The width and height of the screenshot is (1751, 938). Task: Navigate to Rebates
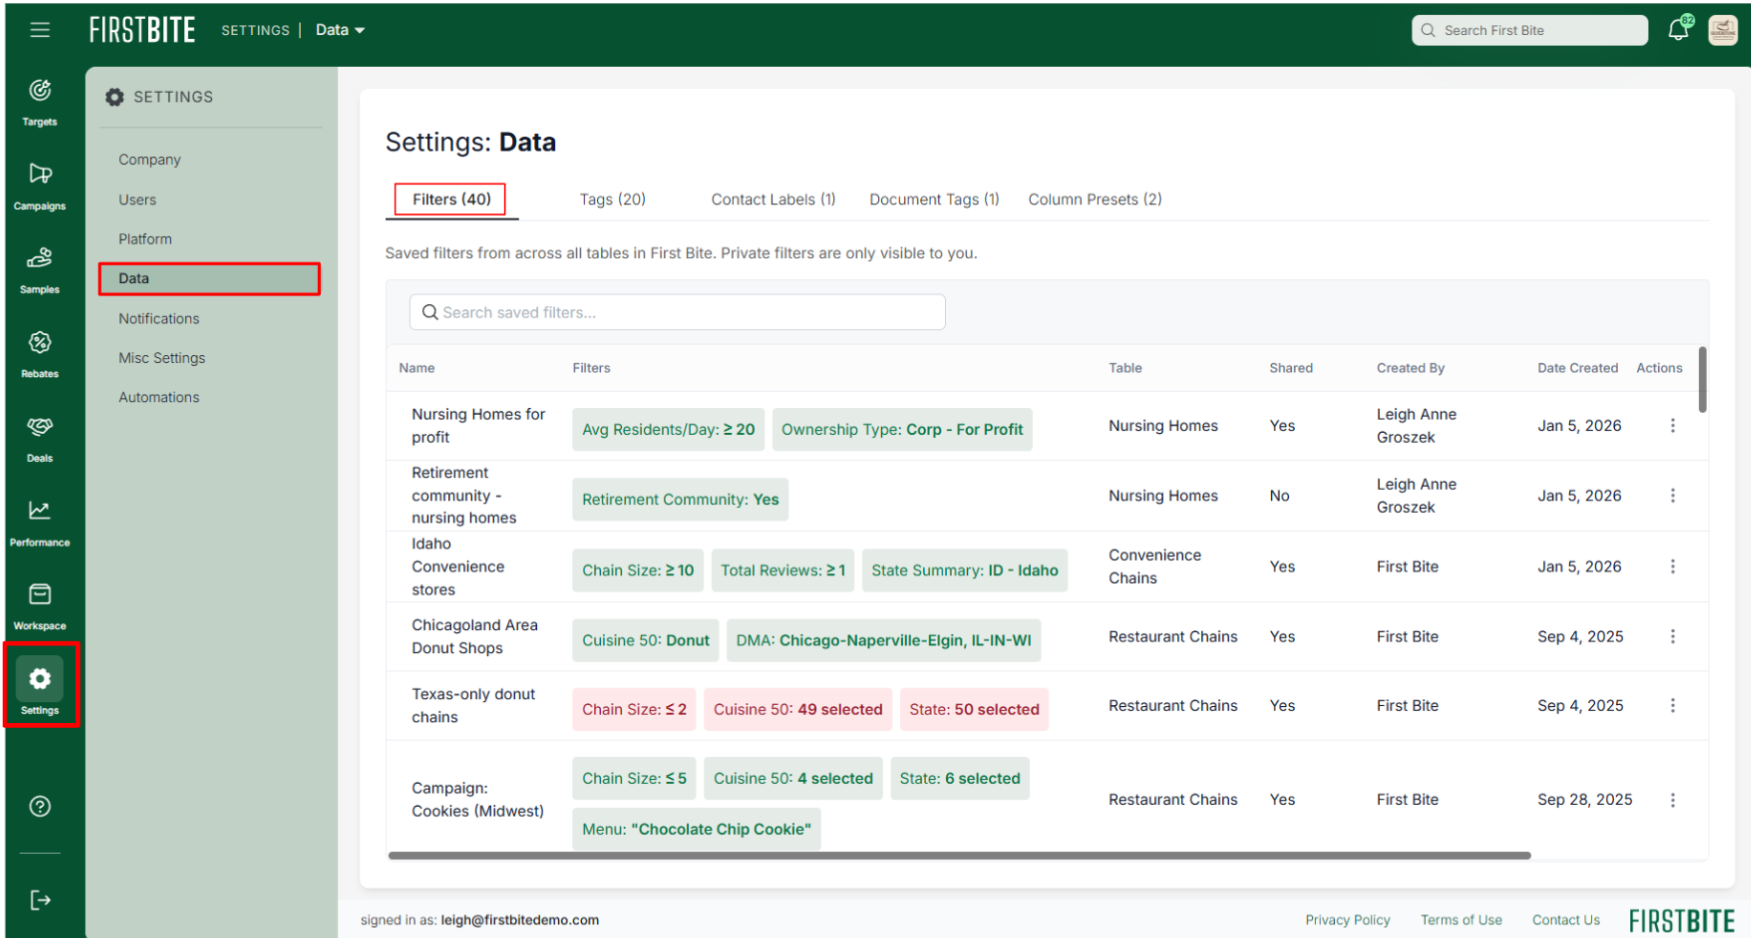(x=40, y=354)
